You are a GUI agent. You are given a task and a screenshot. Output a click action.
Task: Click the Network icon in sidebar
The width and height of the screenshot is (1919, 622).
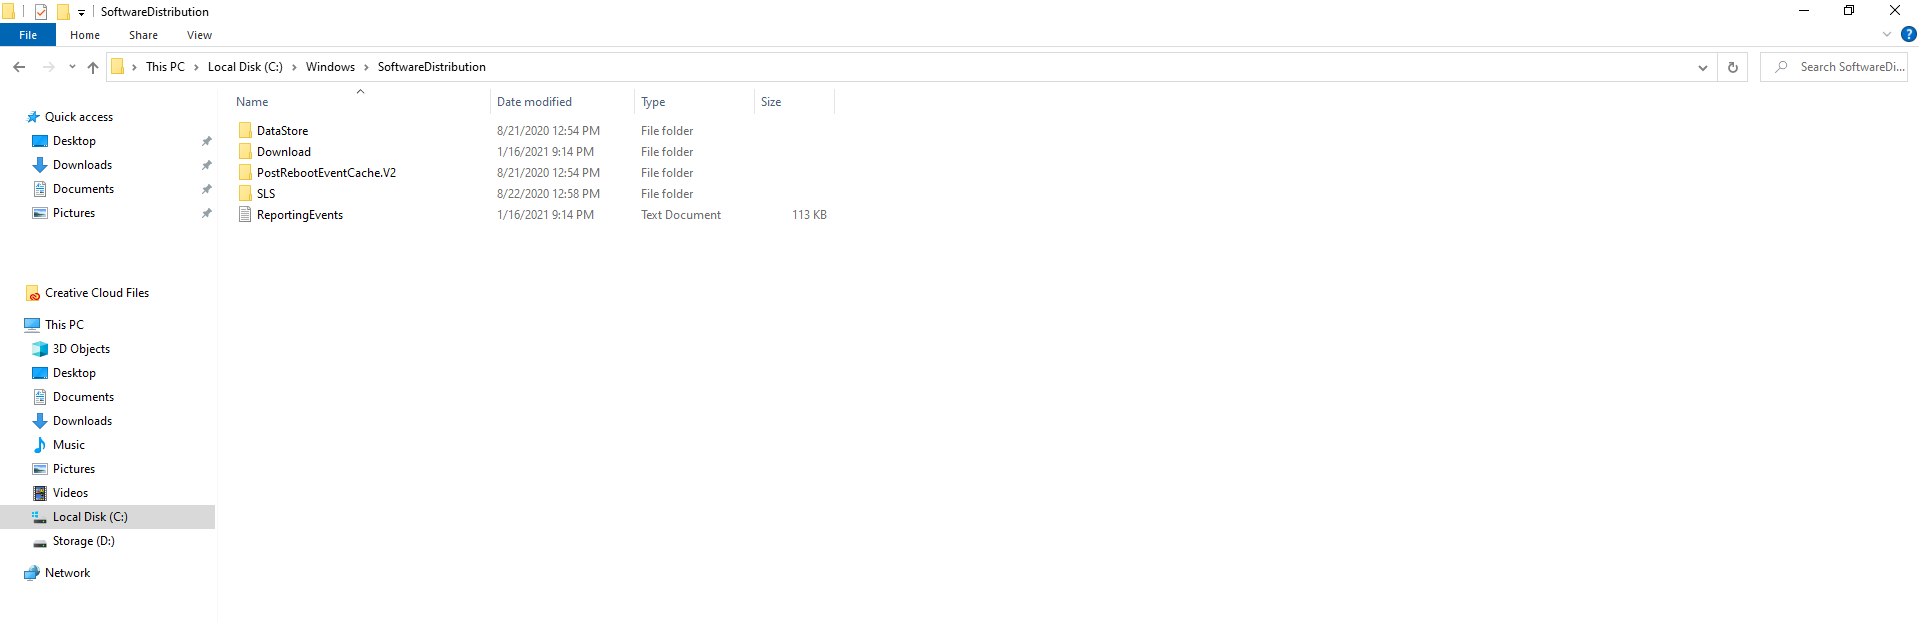(32, 573)
